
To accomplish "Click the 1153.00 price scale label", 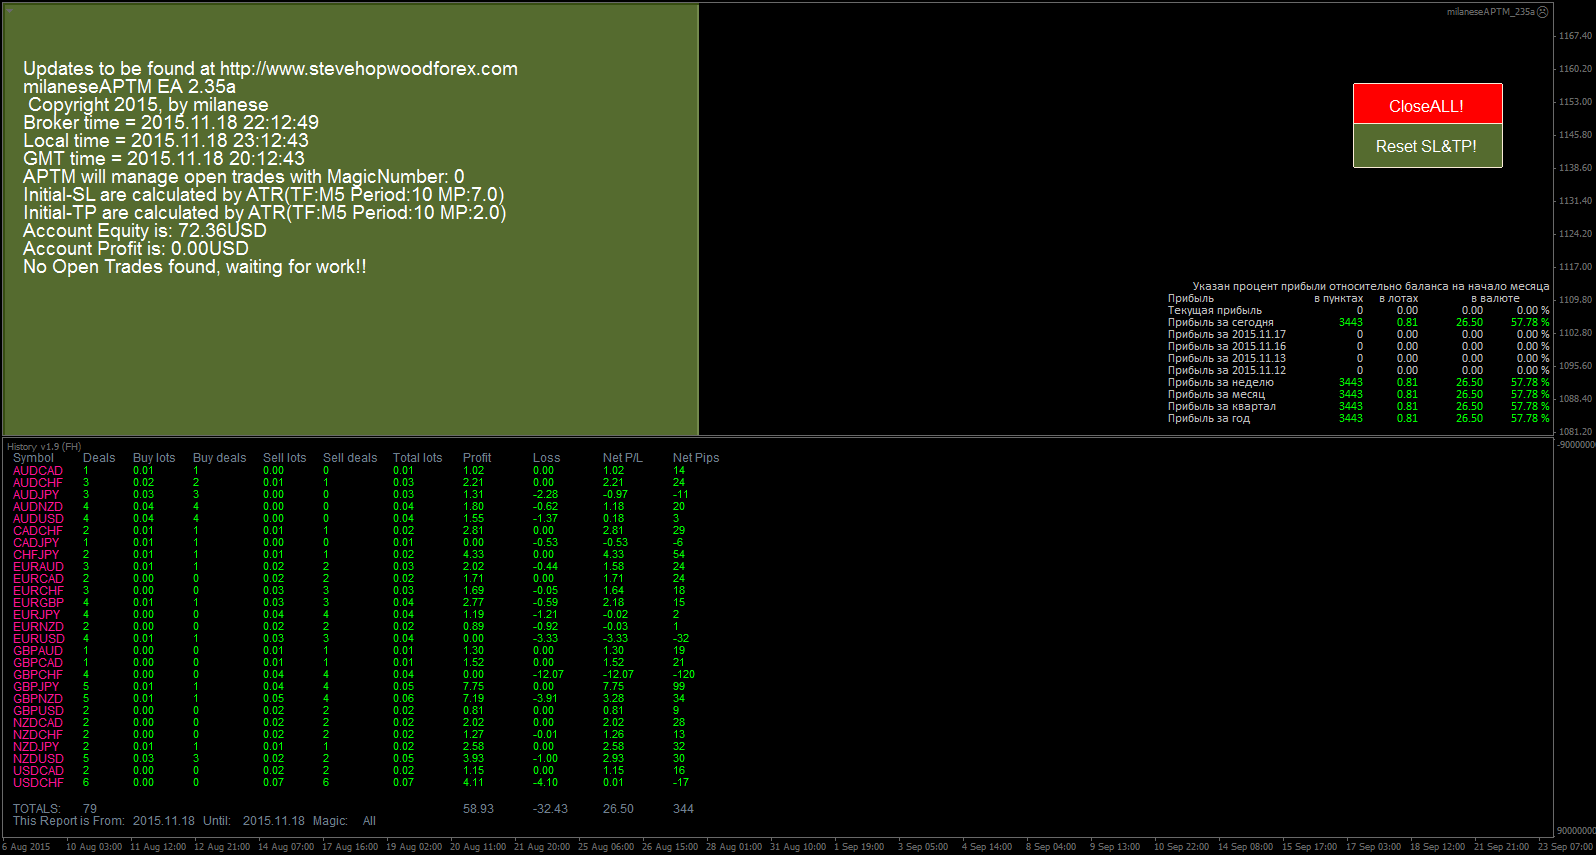I will pyautogui.click(x=1575, y=102).
